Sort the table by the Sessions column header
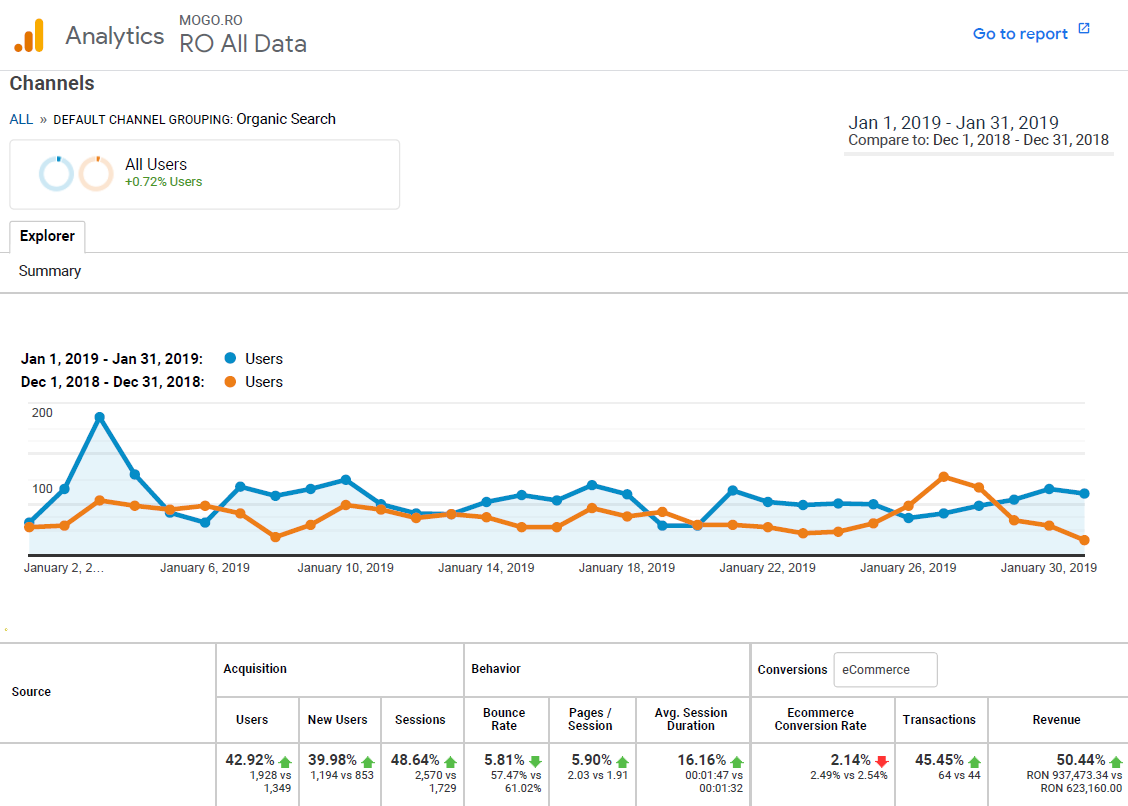 [x=421, y=719]
